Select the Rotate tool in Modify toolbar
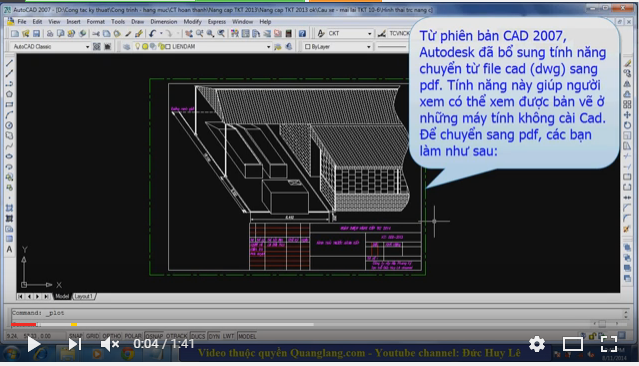The image size is (639, 366). tap(628, 125)
